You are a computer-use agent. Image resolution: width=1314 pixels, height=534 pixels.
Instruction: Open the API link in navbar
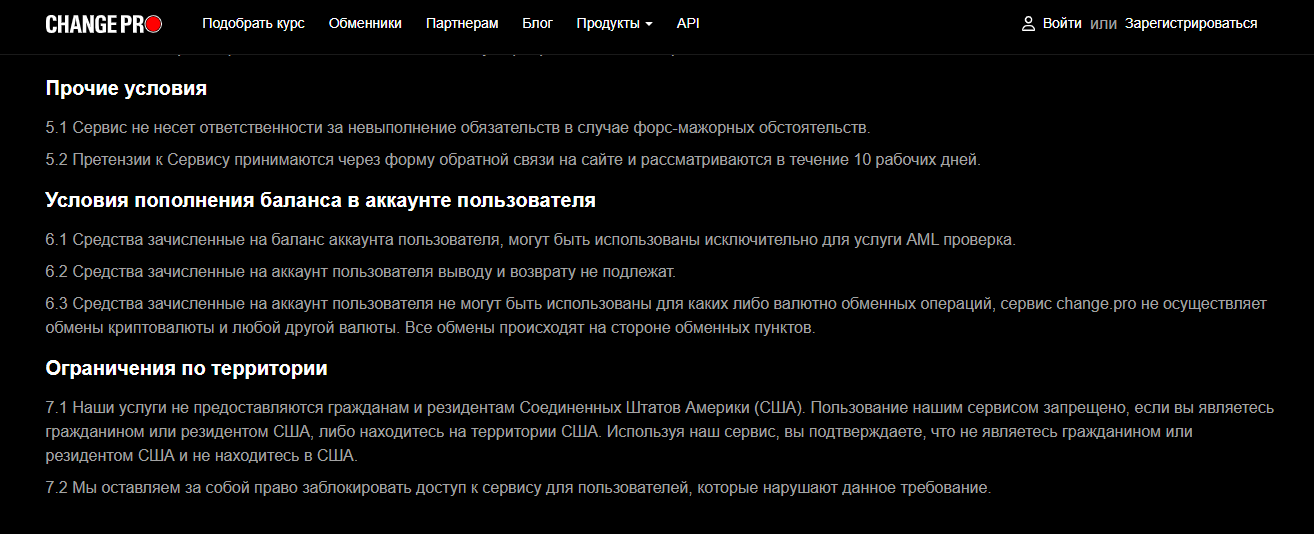point(688,24)
